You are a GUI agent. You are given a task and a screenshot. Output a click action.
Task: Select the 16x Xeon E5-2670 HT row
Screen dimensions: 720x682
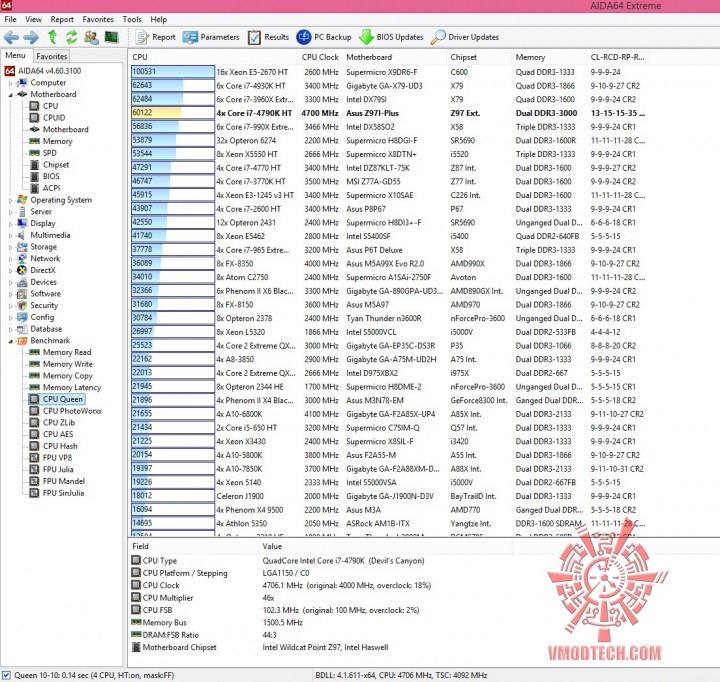pyautogui.click(x=388, y=72)
